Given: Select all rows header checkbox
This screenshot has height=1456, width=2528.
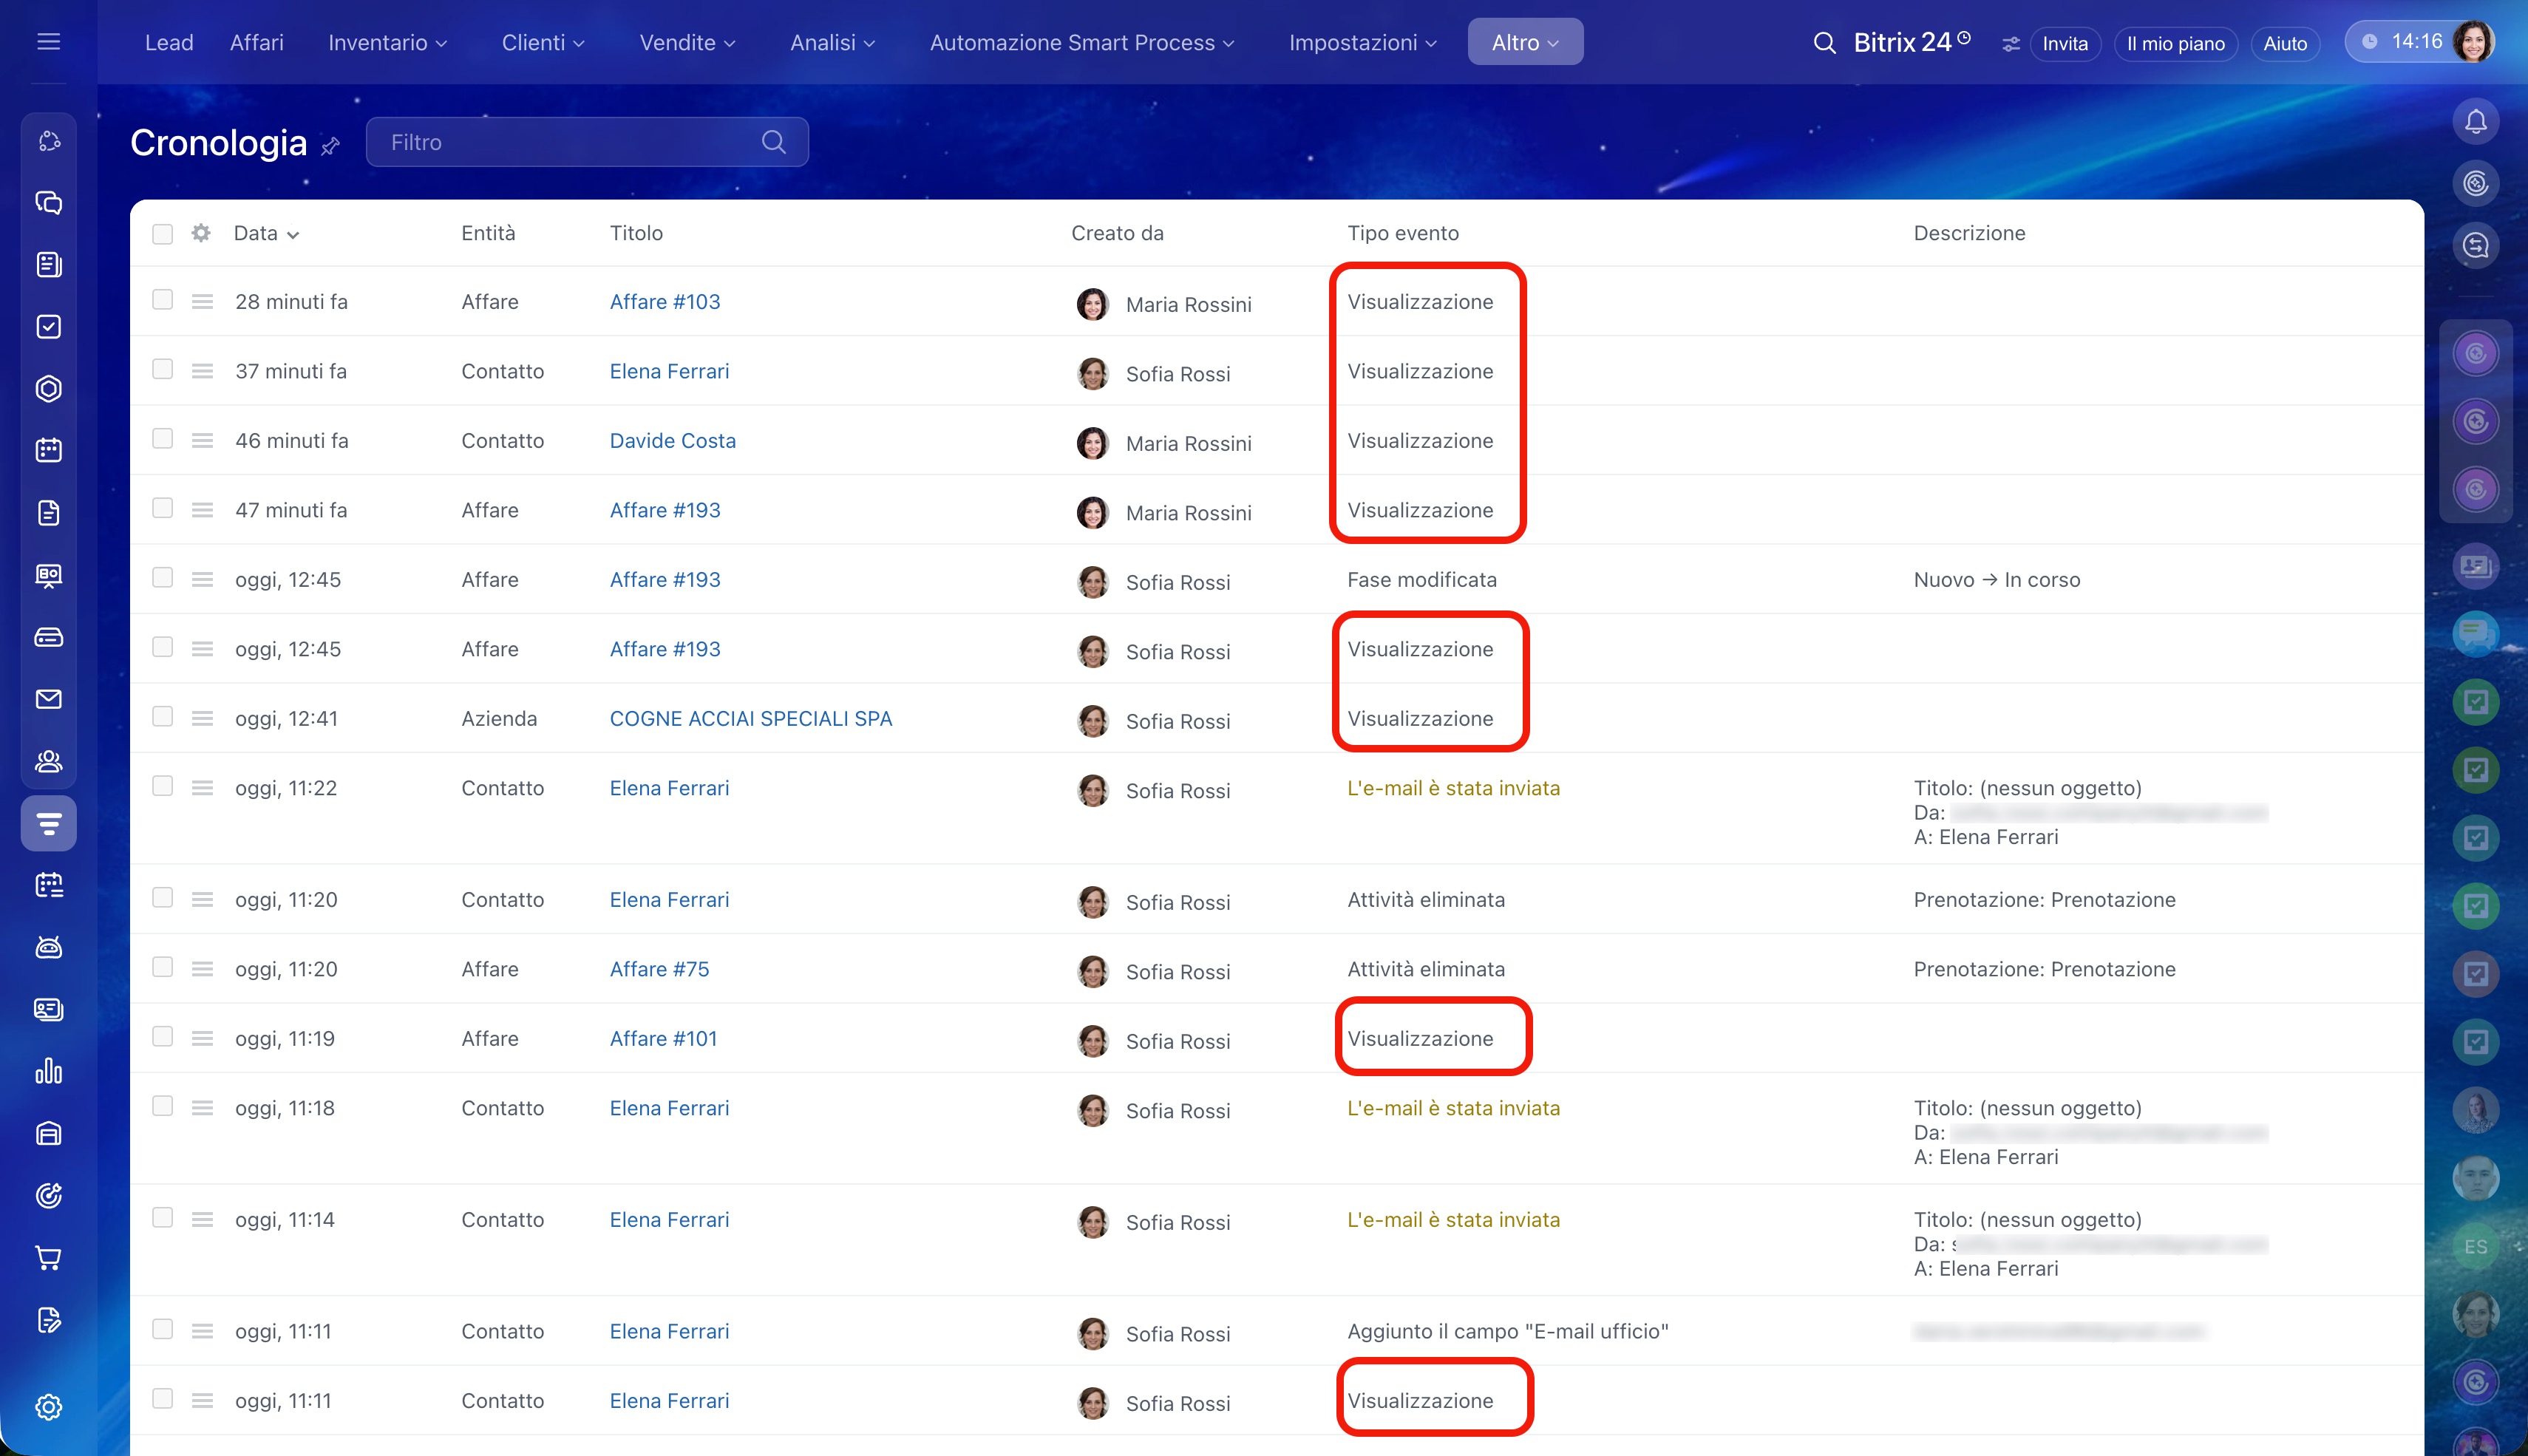Looking at the screenshot, I should [x=162, y=234].
